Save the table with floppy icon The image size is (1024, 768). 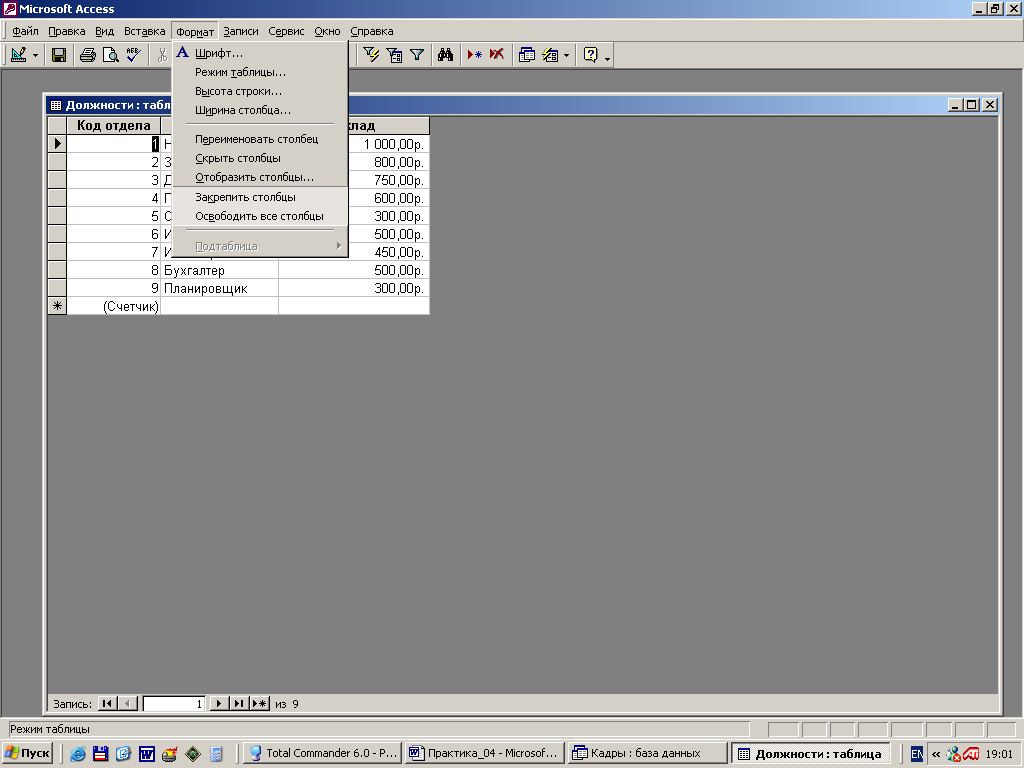pyautogui.click(x=59, y=55)
